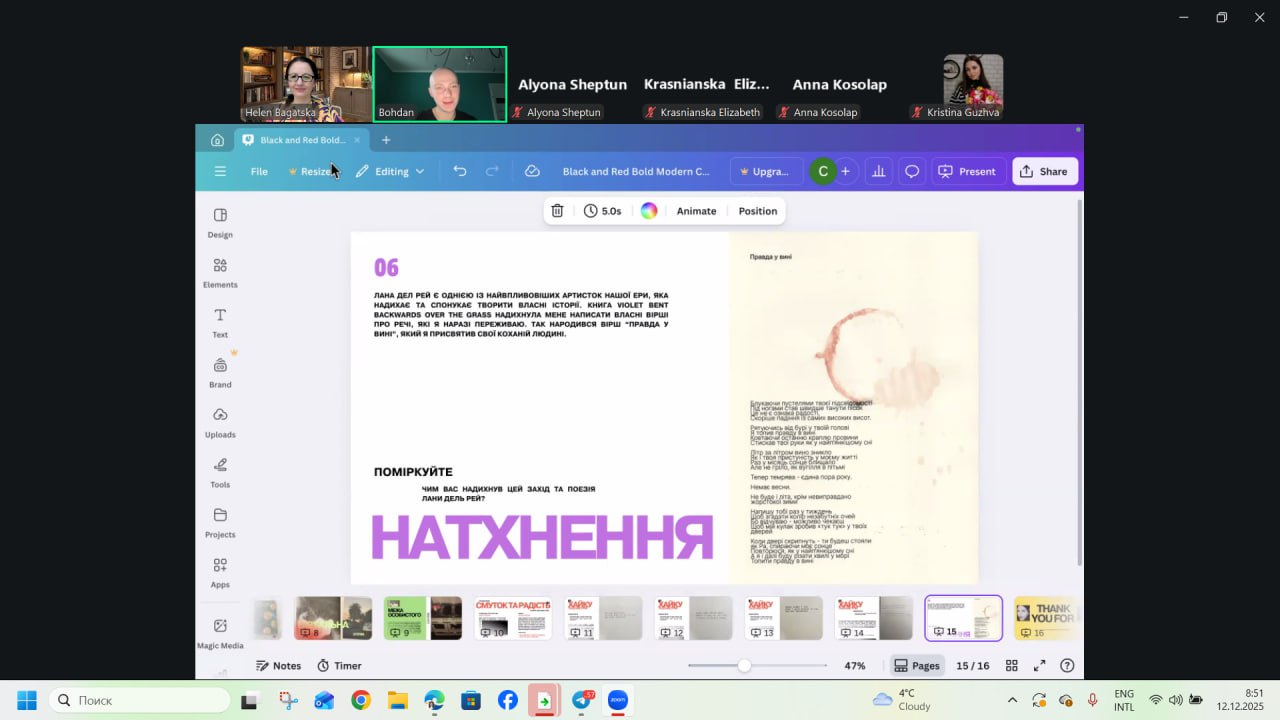The image size is (1280, 720).
Task: Switch to grid view of pages
Action: (1012, 666)
